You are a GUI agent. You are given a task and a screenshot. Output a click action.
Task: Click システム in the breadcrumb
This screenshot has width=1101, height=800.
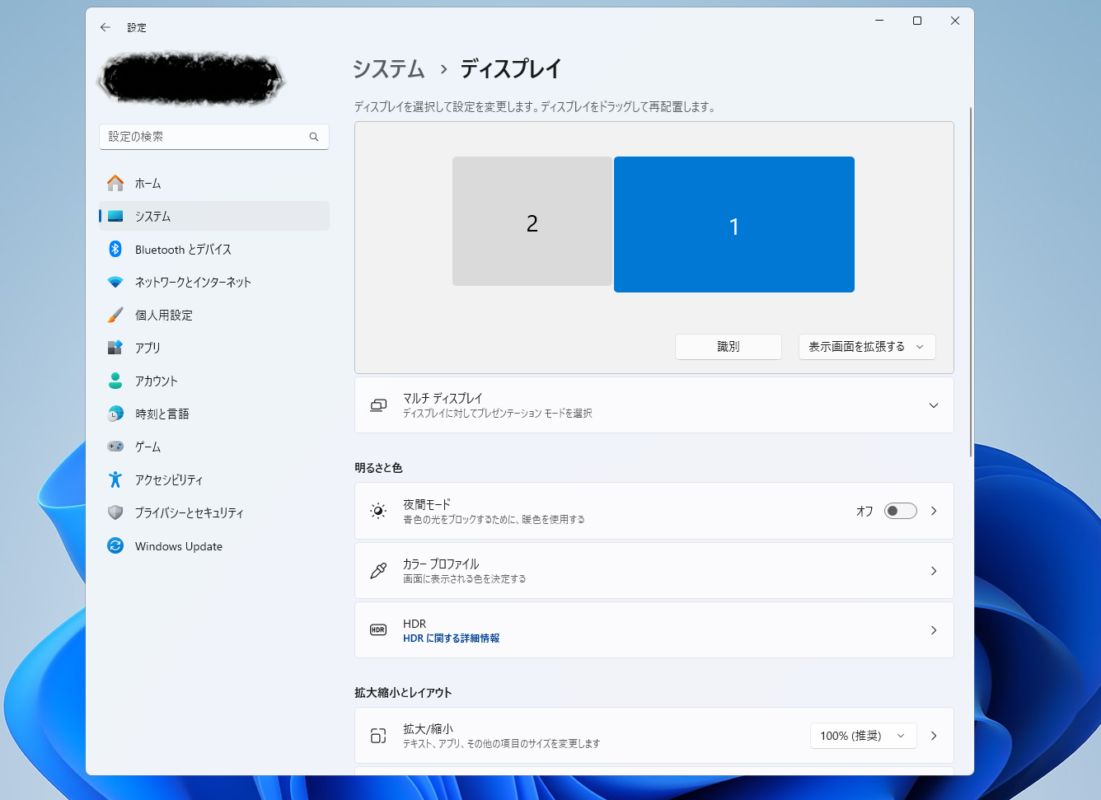(388, 69)
